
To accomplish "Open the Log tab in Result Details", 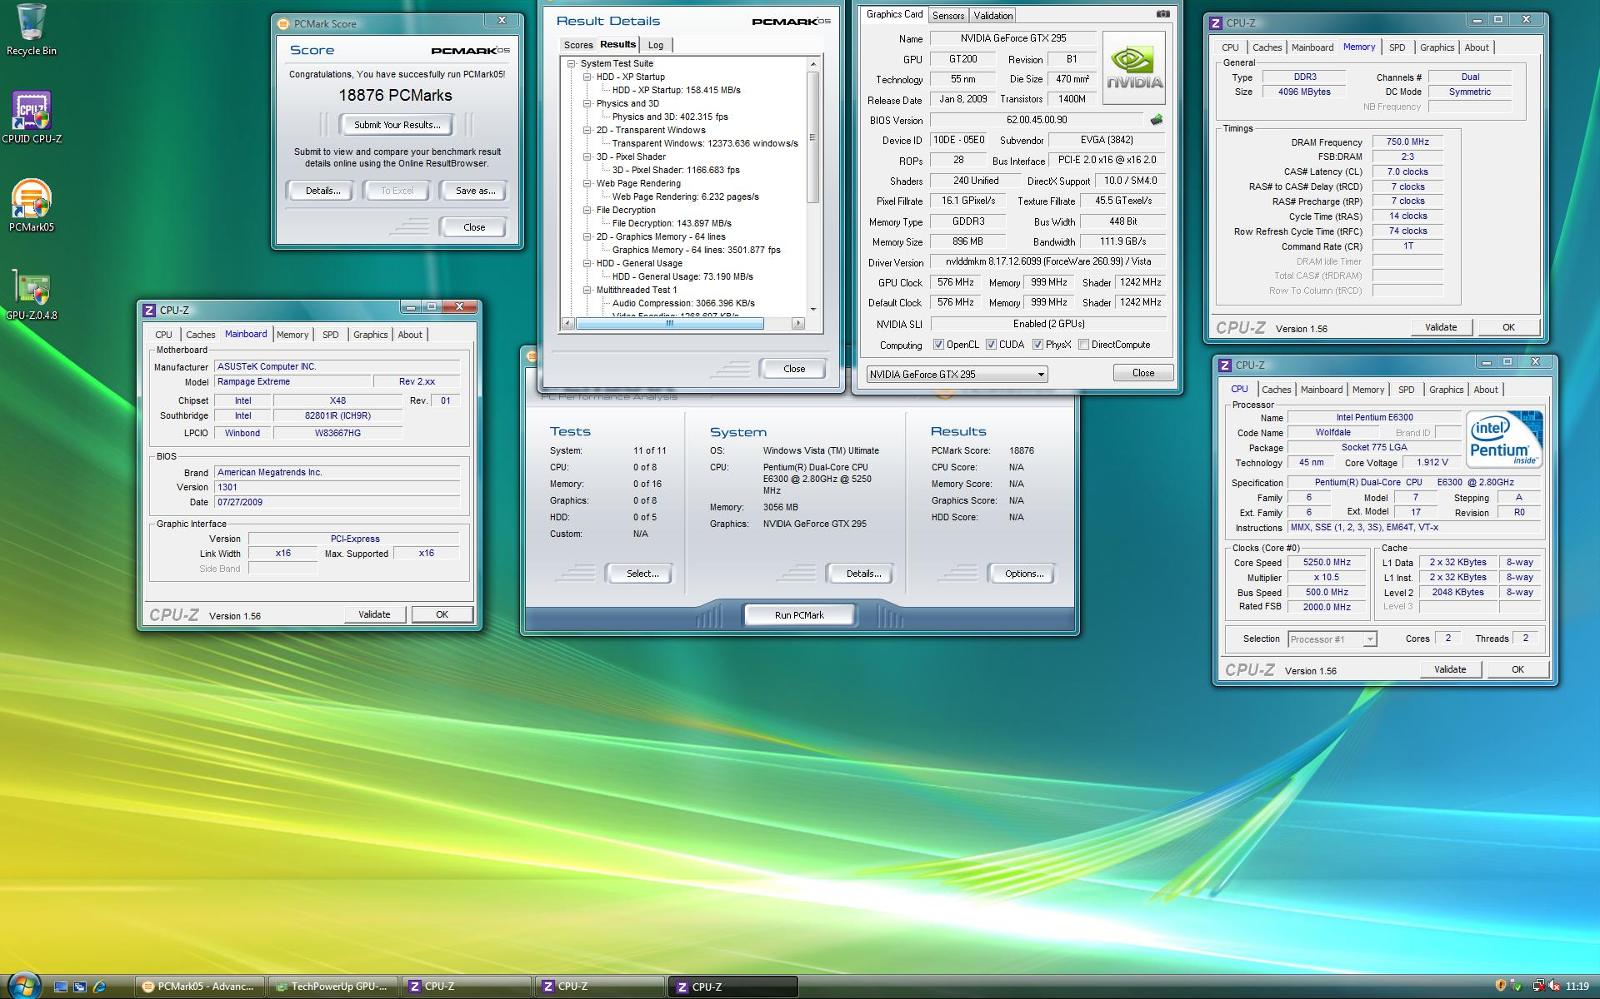I will (x=656, y=45).
